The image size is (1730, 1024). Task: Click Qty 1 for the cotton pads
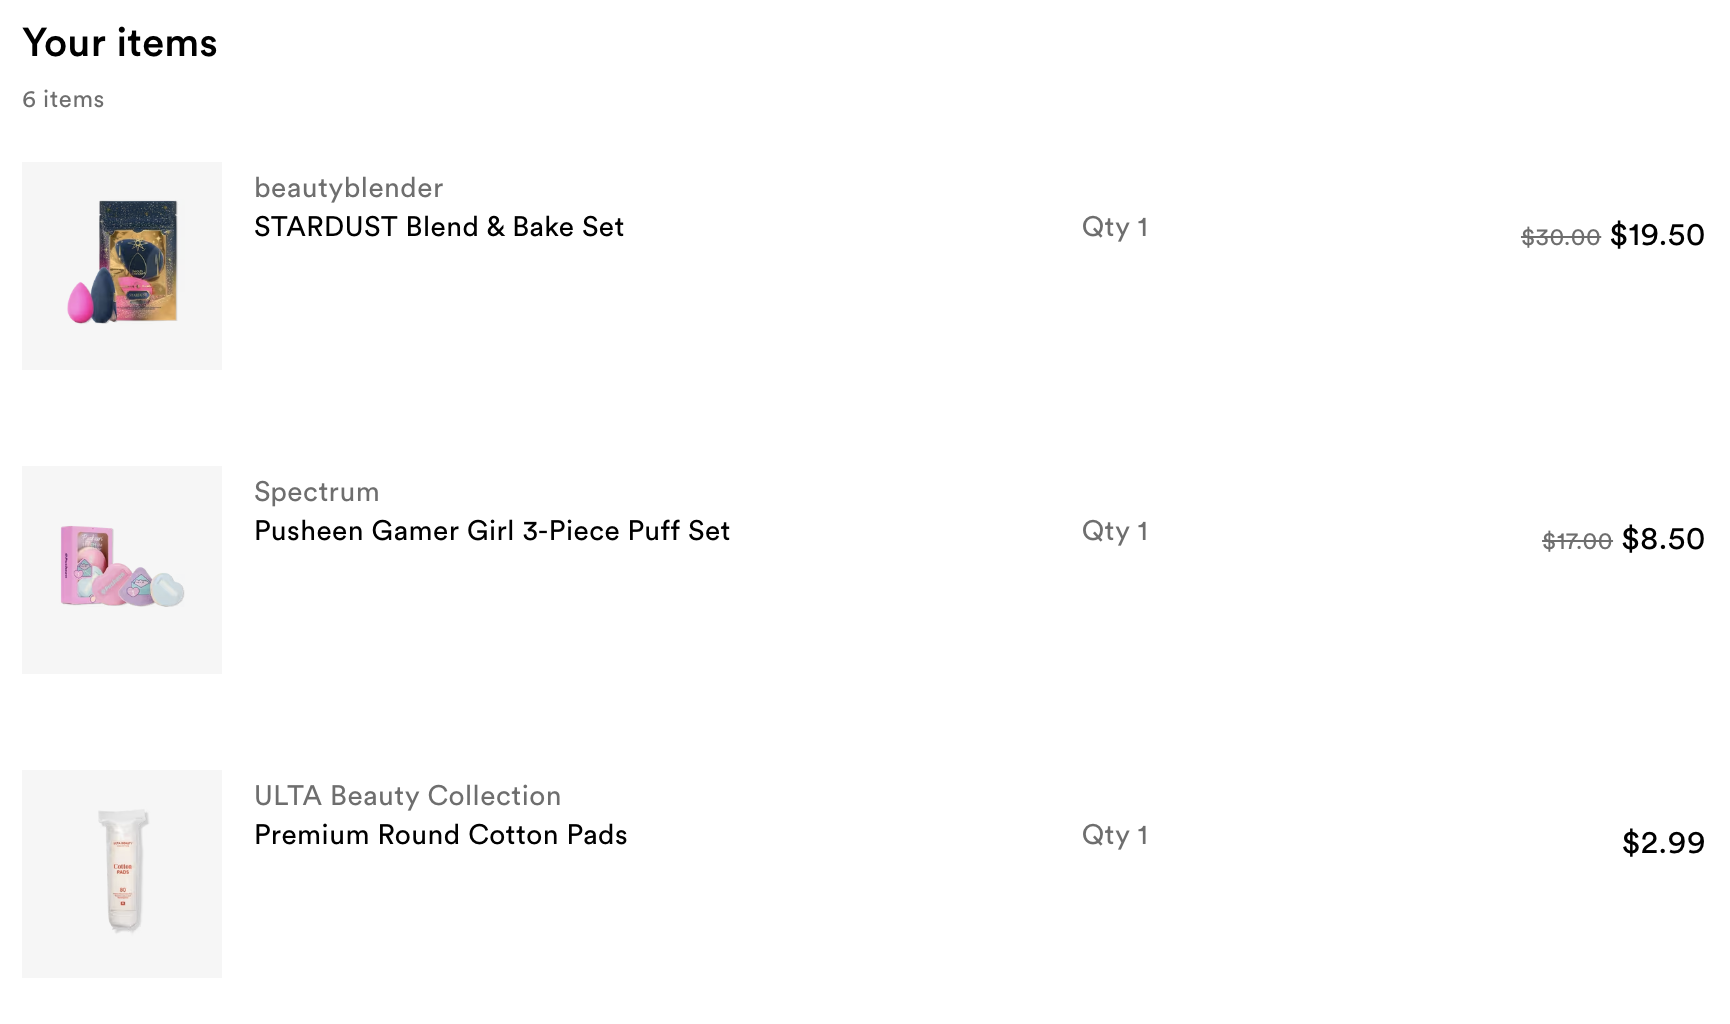[x=1115, y=836]
